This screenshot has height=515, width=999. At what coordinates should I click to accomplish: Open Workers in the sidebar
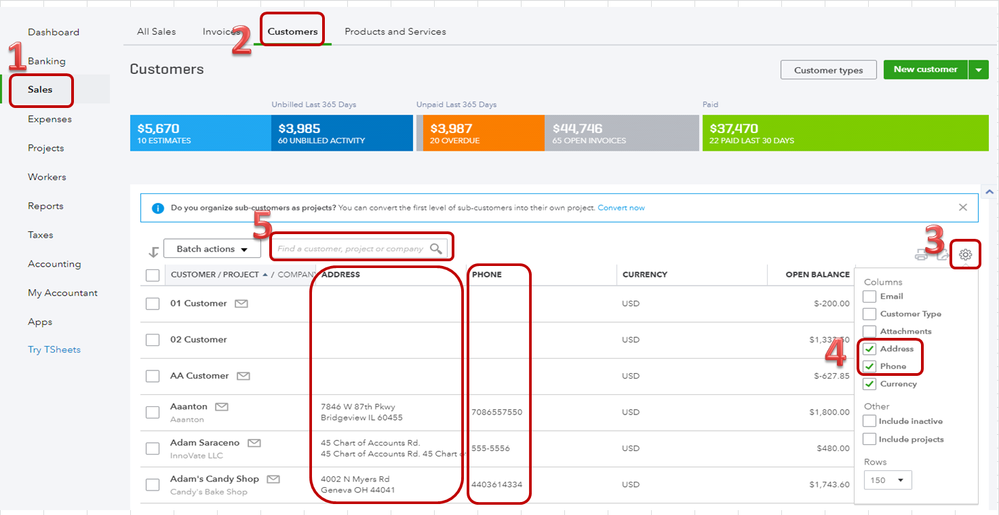(x=47, y=177)
